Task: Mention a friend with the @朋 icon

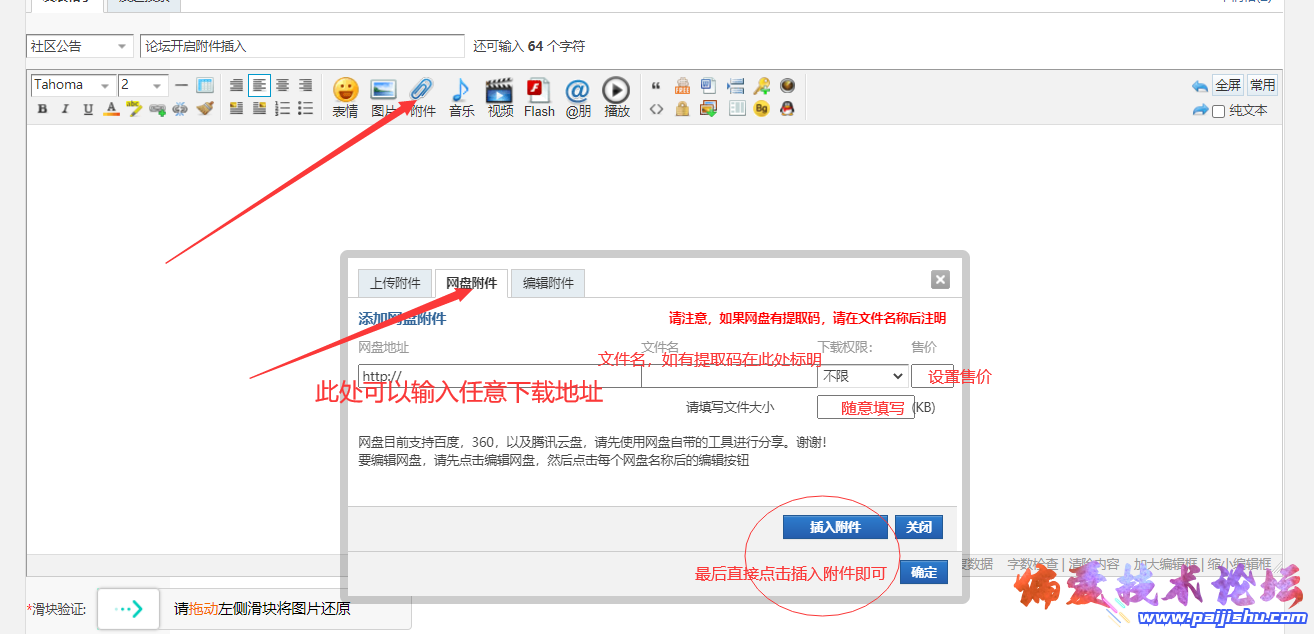Action: 578,92
